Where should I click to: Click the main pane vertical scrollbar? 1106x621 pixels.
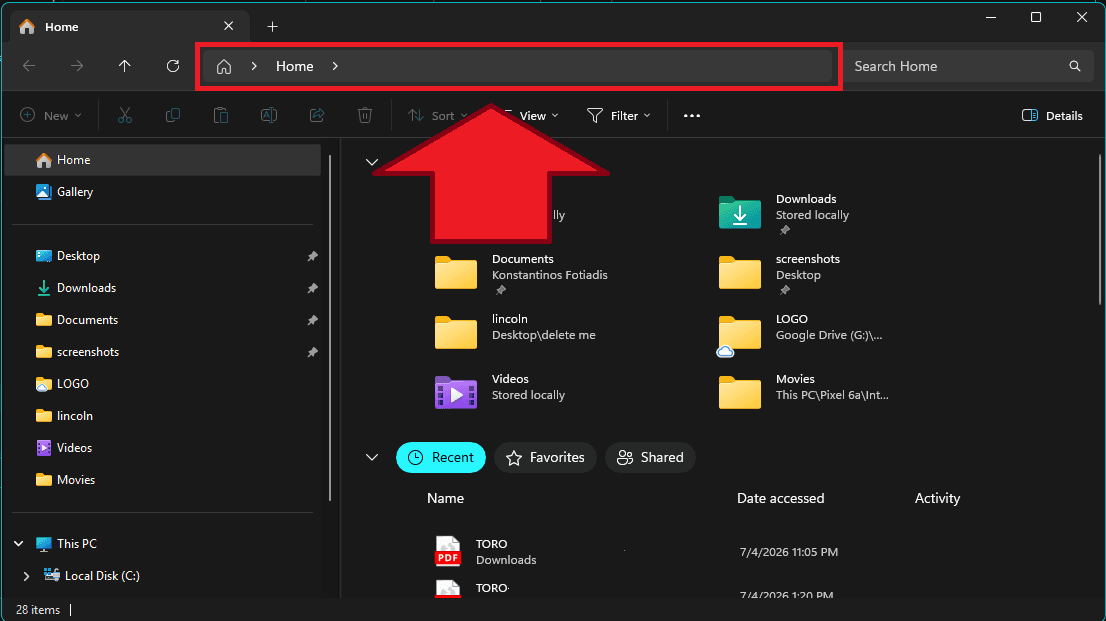pyautogui.click(x=1100, y=229)
